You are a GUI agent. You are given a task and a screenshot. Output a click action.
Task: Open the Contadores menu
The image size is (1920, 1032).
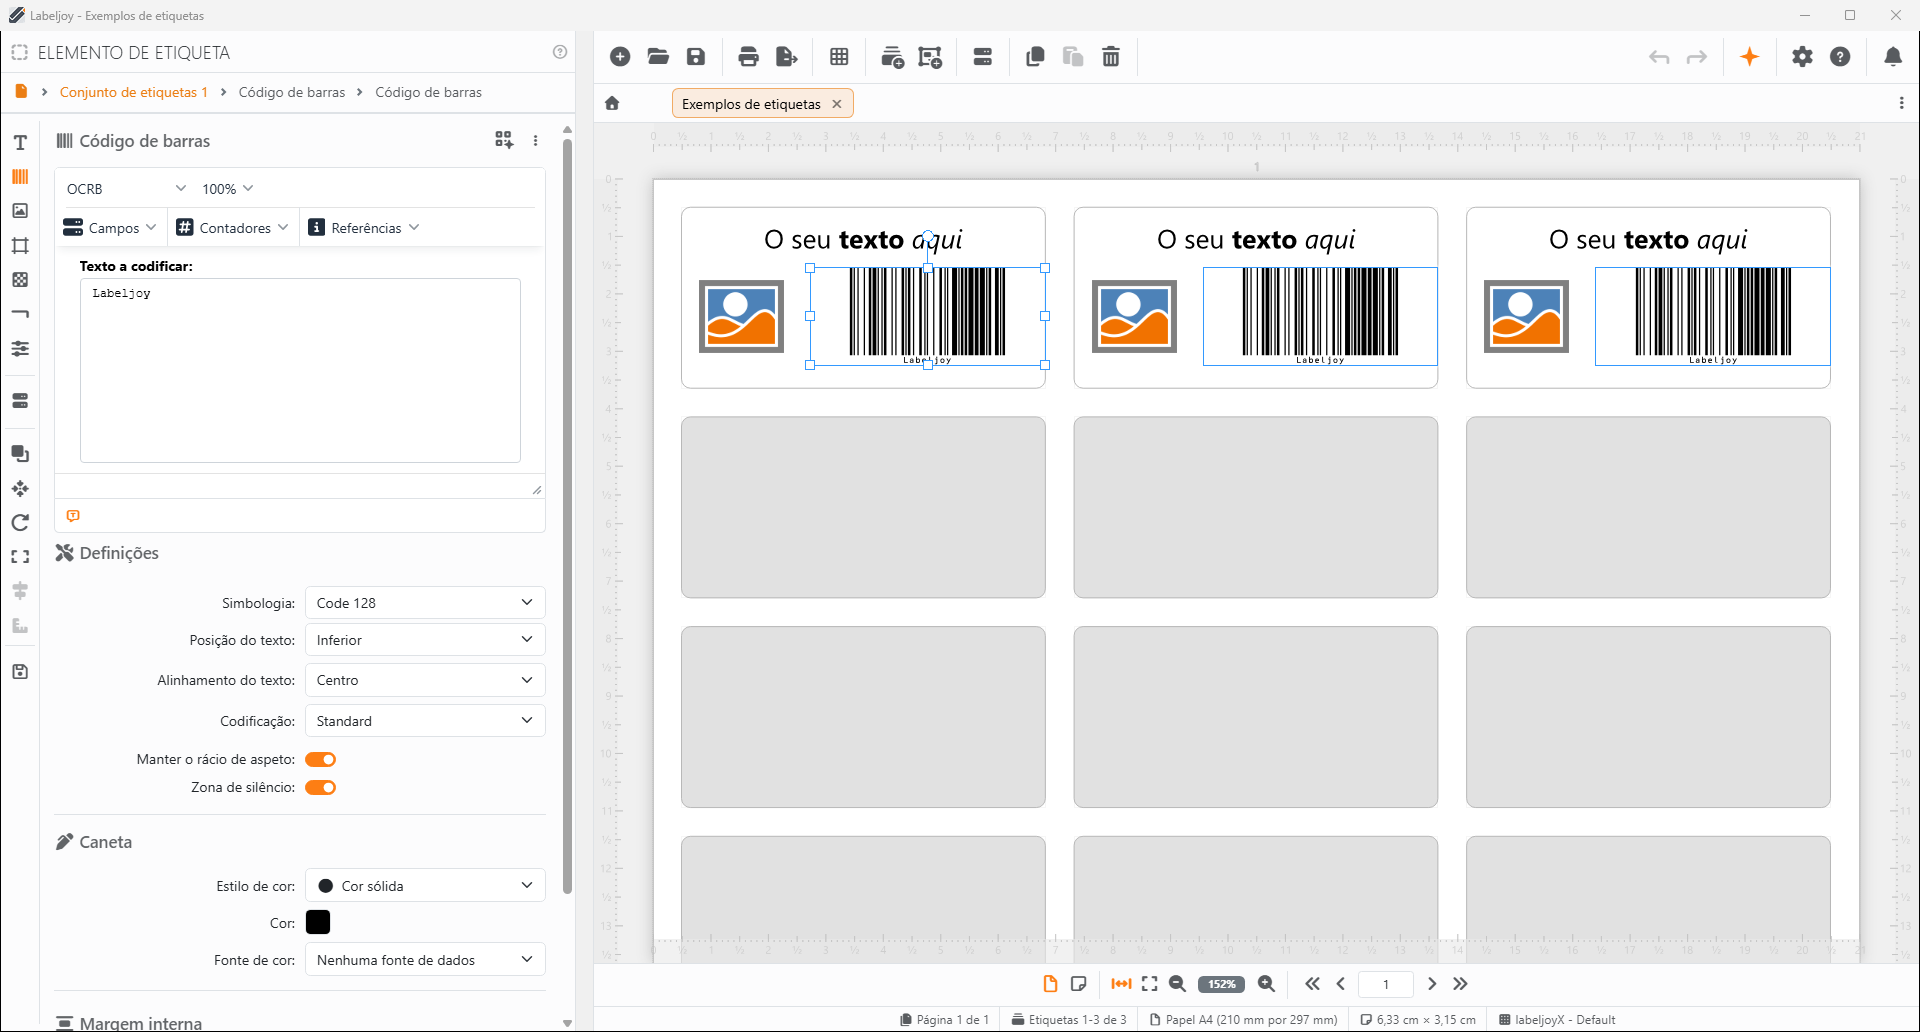point(232,228)
